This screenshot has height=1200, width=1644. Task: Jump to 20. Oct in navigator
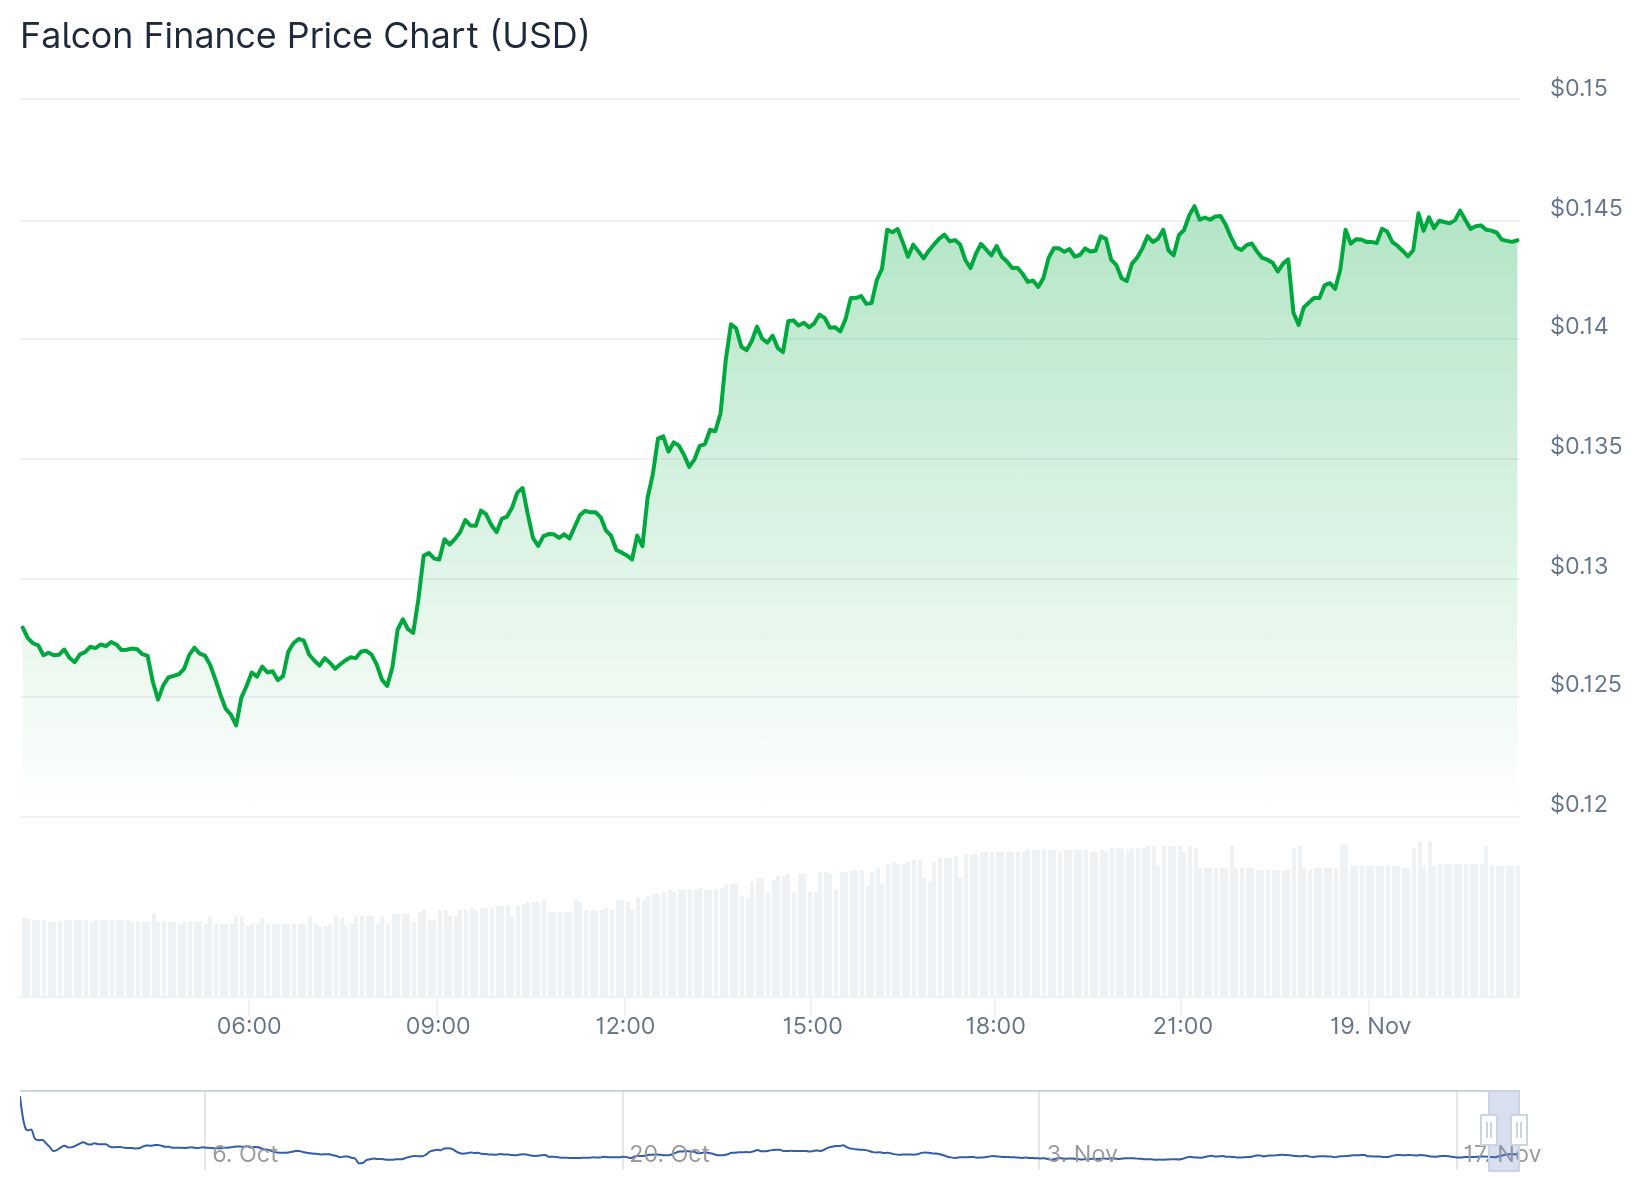click(x=669, y=1154)
